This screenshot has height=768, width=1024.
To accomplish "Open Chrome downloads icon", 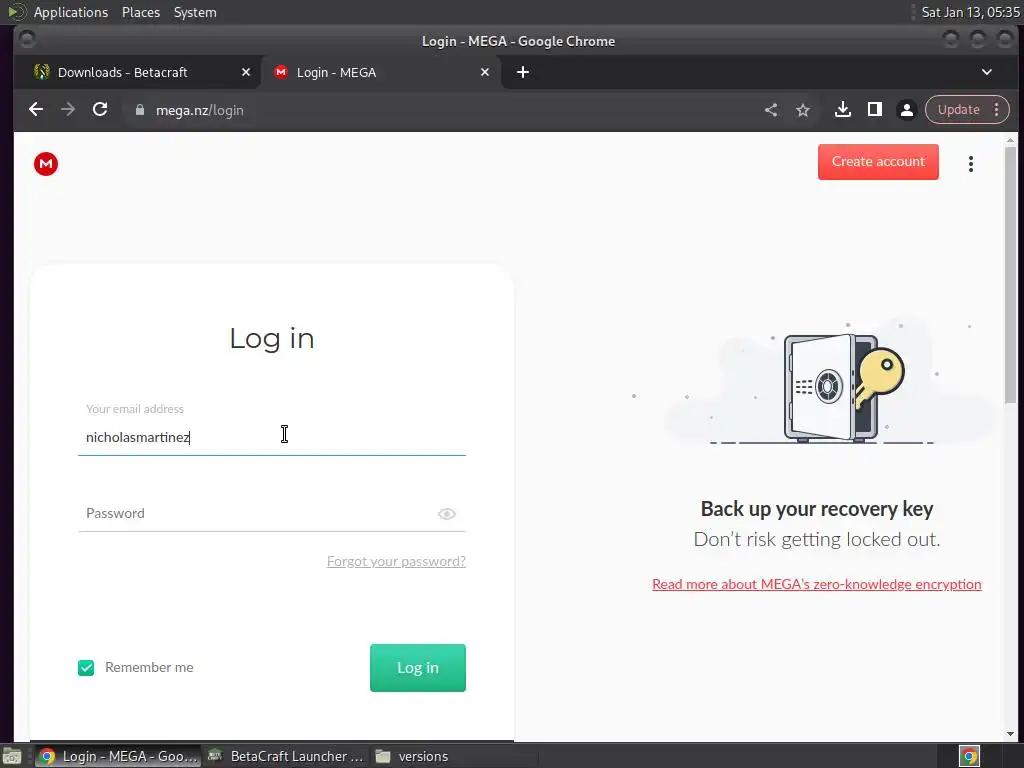I will pos(843,110).
